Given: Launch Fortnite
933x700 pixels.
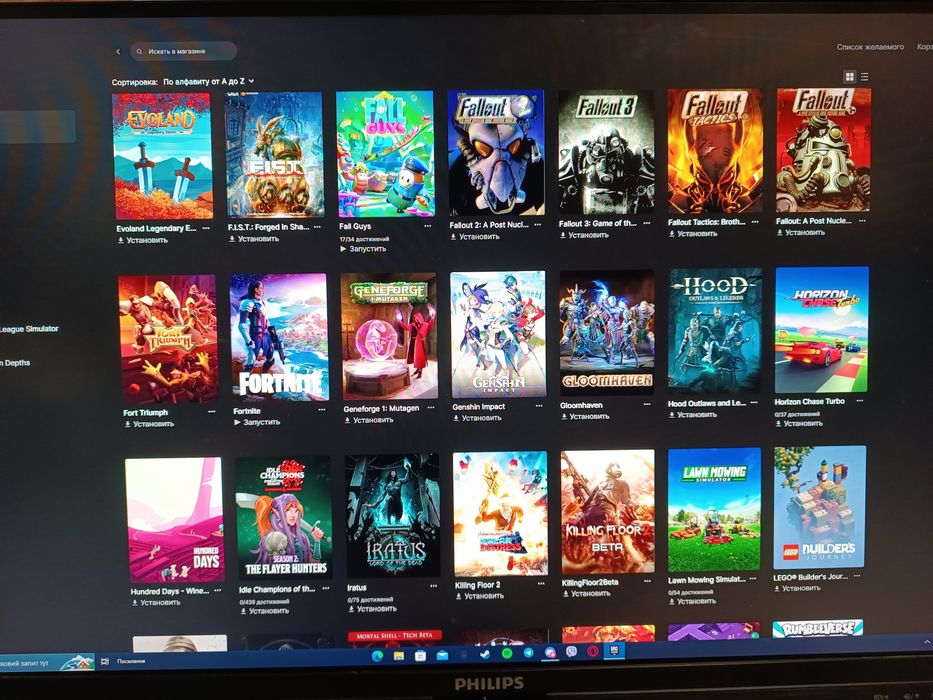Looking at the screenshot, I should pos(256,422).
